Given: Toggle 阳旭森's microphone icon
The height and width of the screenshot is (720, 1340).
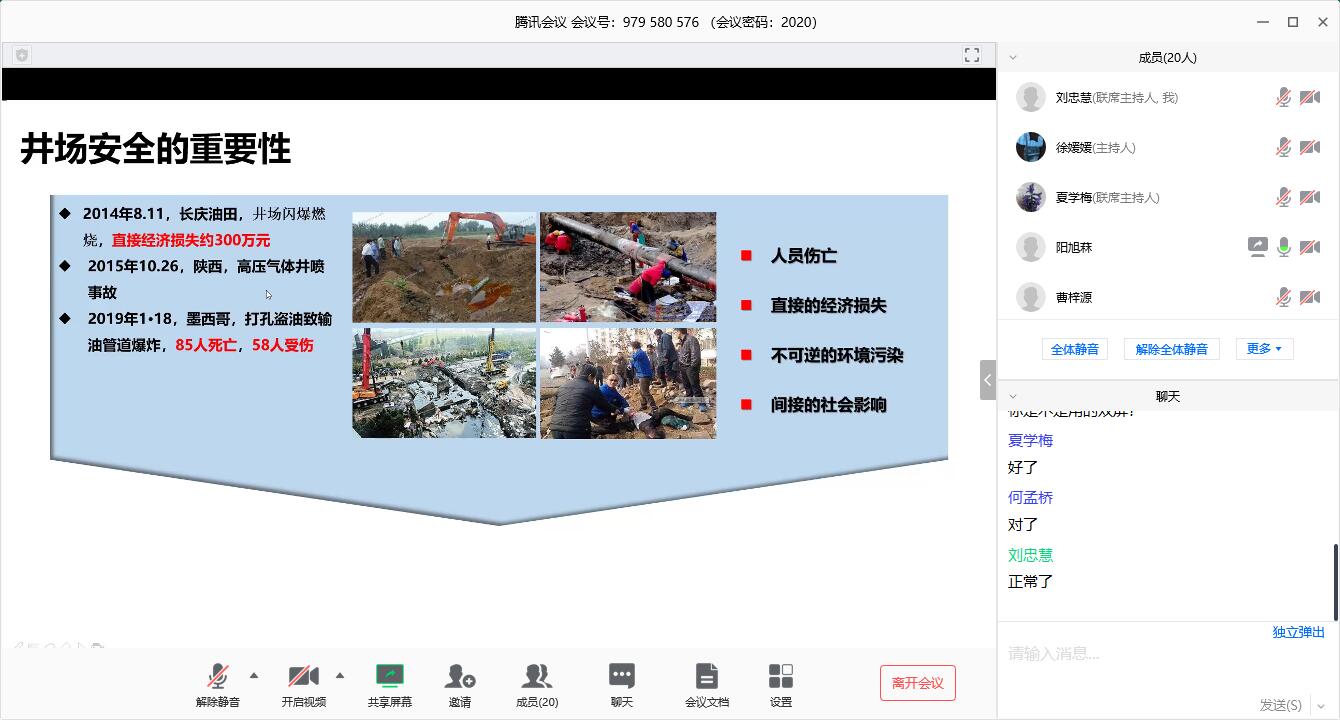Looking at the screenshot, I should (1284, 247).
